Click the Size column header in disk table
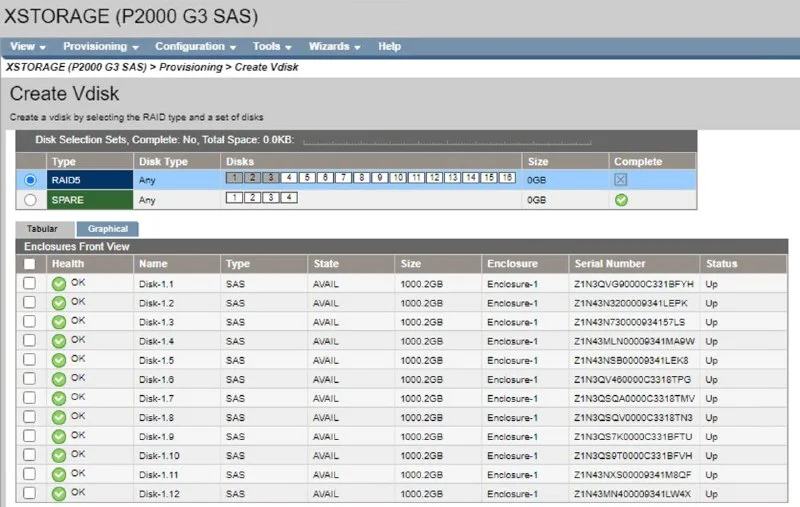 tap(411, 264)
